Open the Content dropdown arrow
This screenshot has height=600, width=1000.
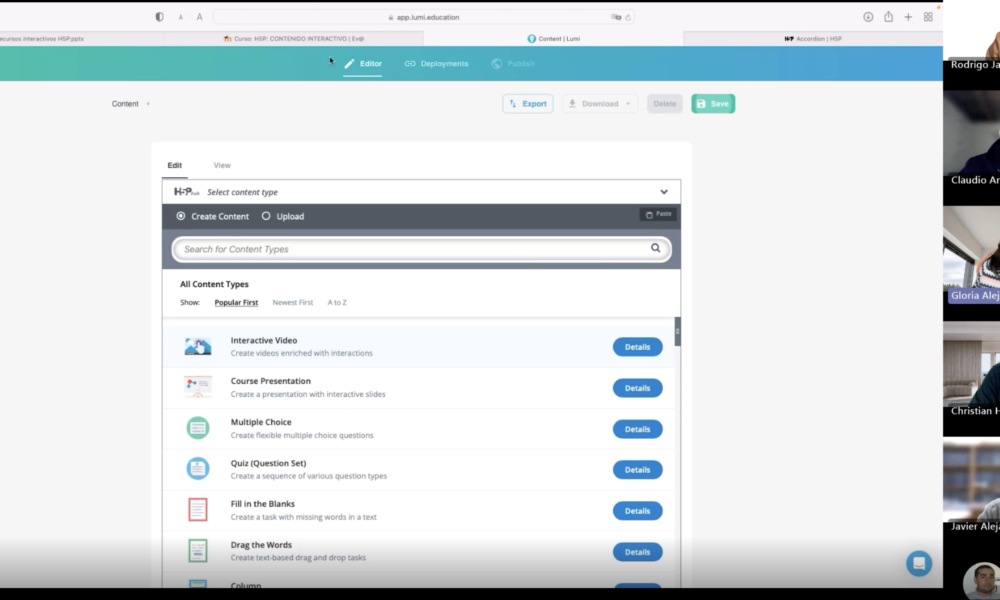point(148,104)
